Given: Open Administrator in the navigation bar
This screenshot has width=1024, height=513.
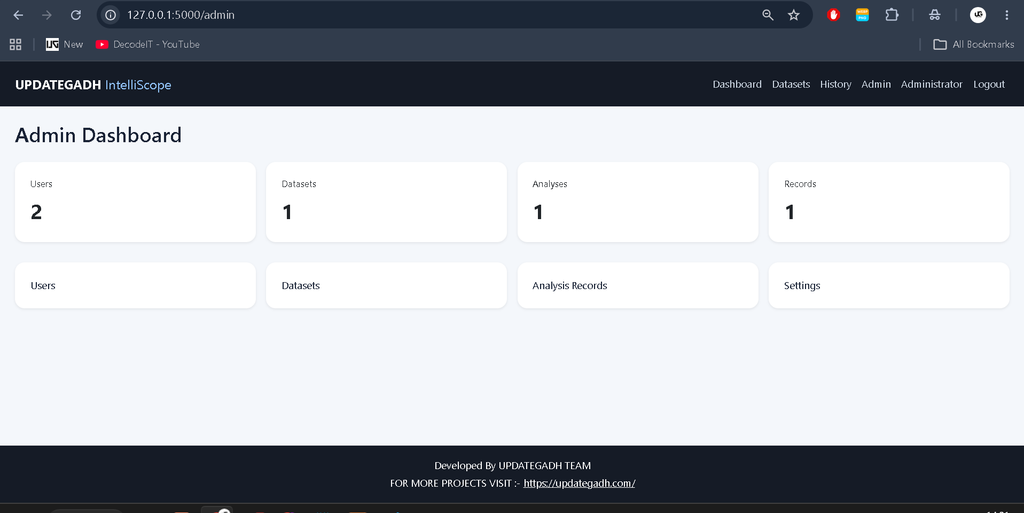Looking at the screenshot, I should pos(931,84).
